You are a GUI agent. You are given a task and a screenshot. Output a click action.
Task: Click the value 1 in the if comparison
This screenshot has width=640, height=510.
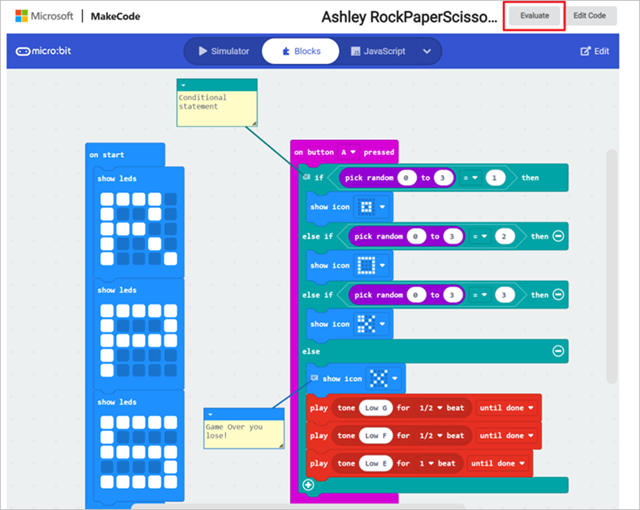coord(495,177)
